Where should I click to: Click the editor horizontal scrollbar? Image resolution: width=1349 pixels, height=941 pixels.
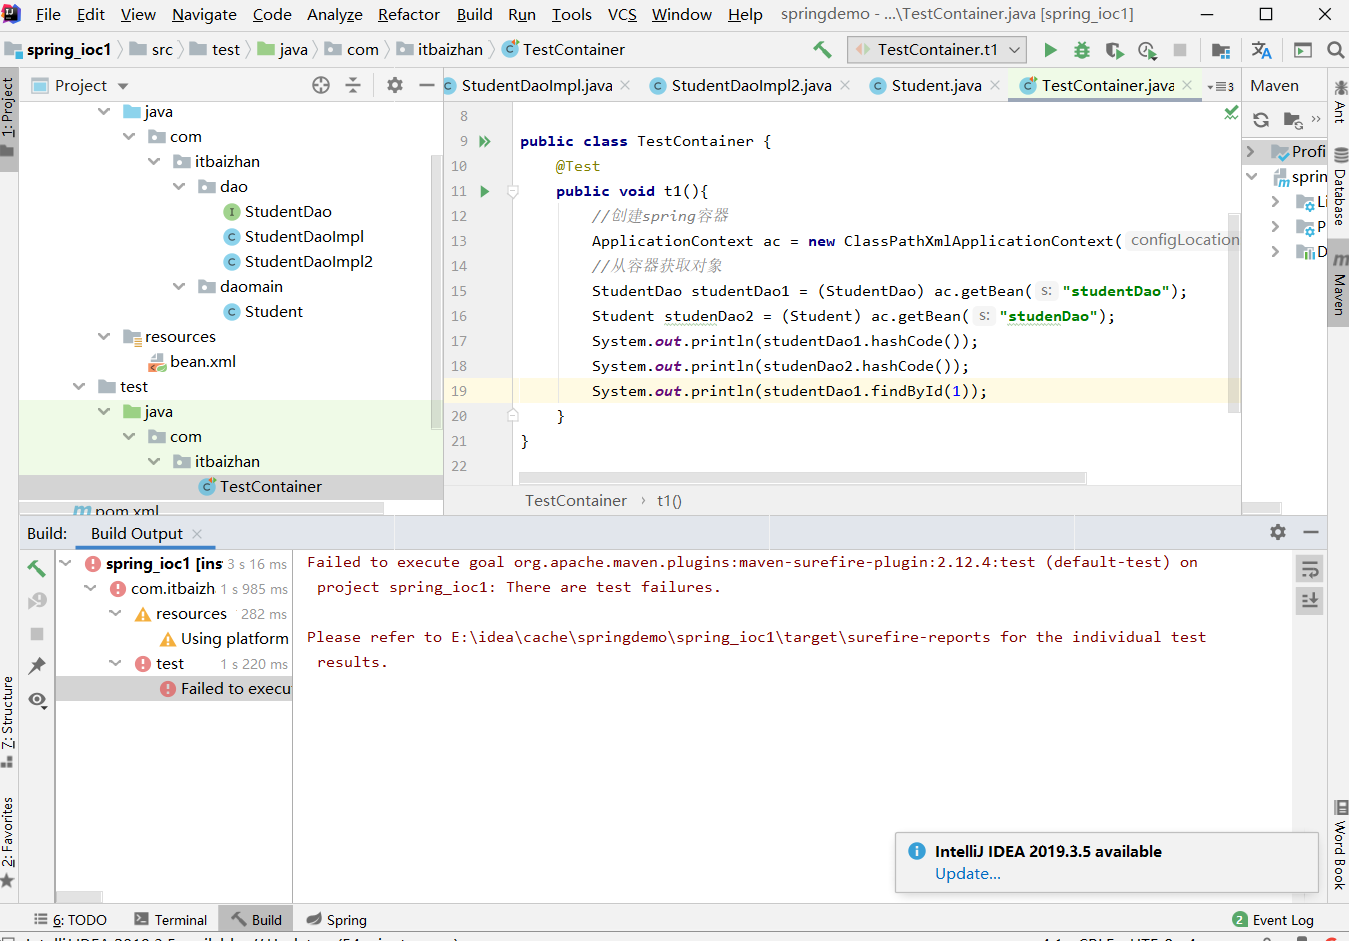pyautogui.click(x=802, y=478)
